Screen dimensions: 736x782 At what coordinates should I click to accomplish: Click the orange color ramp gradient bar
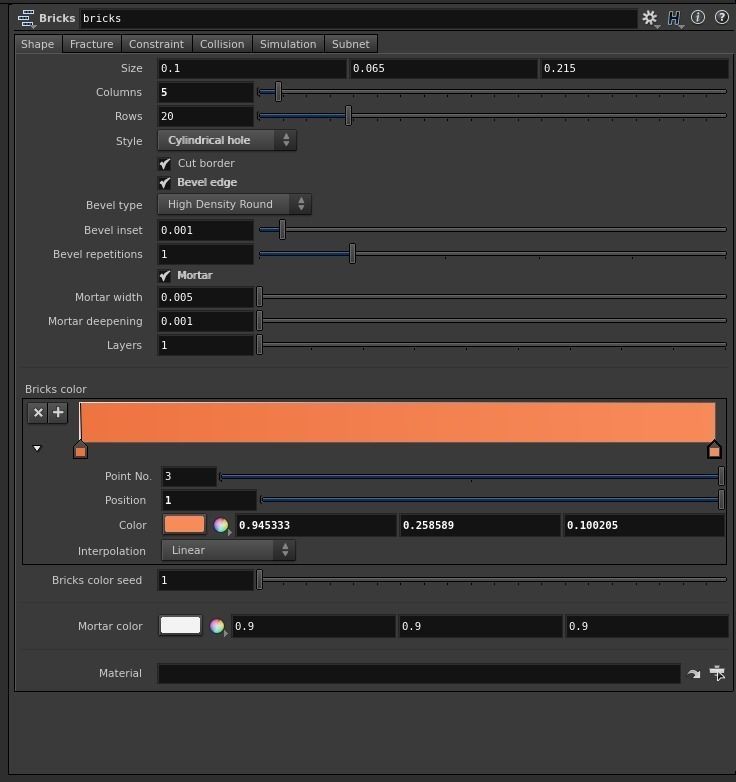click(397, 422)
